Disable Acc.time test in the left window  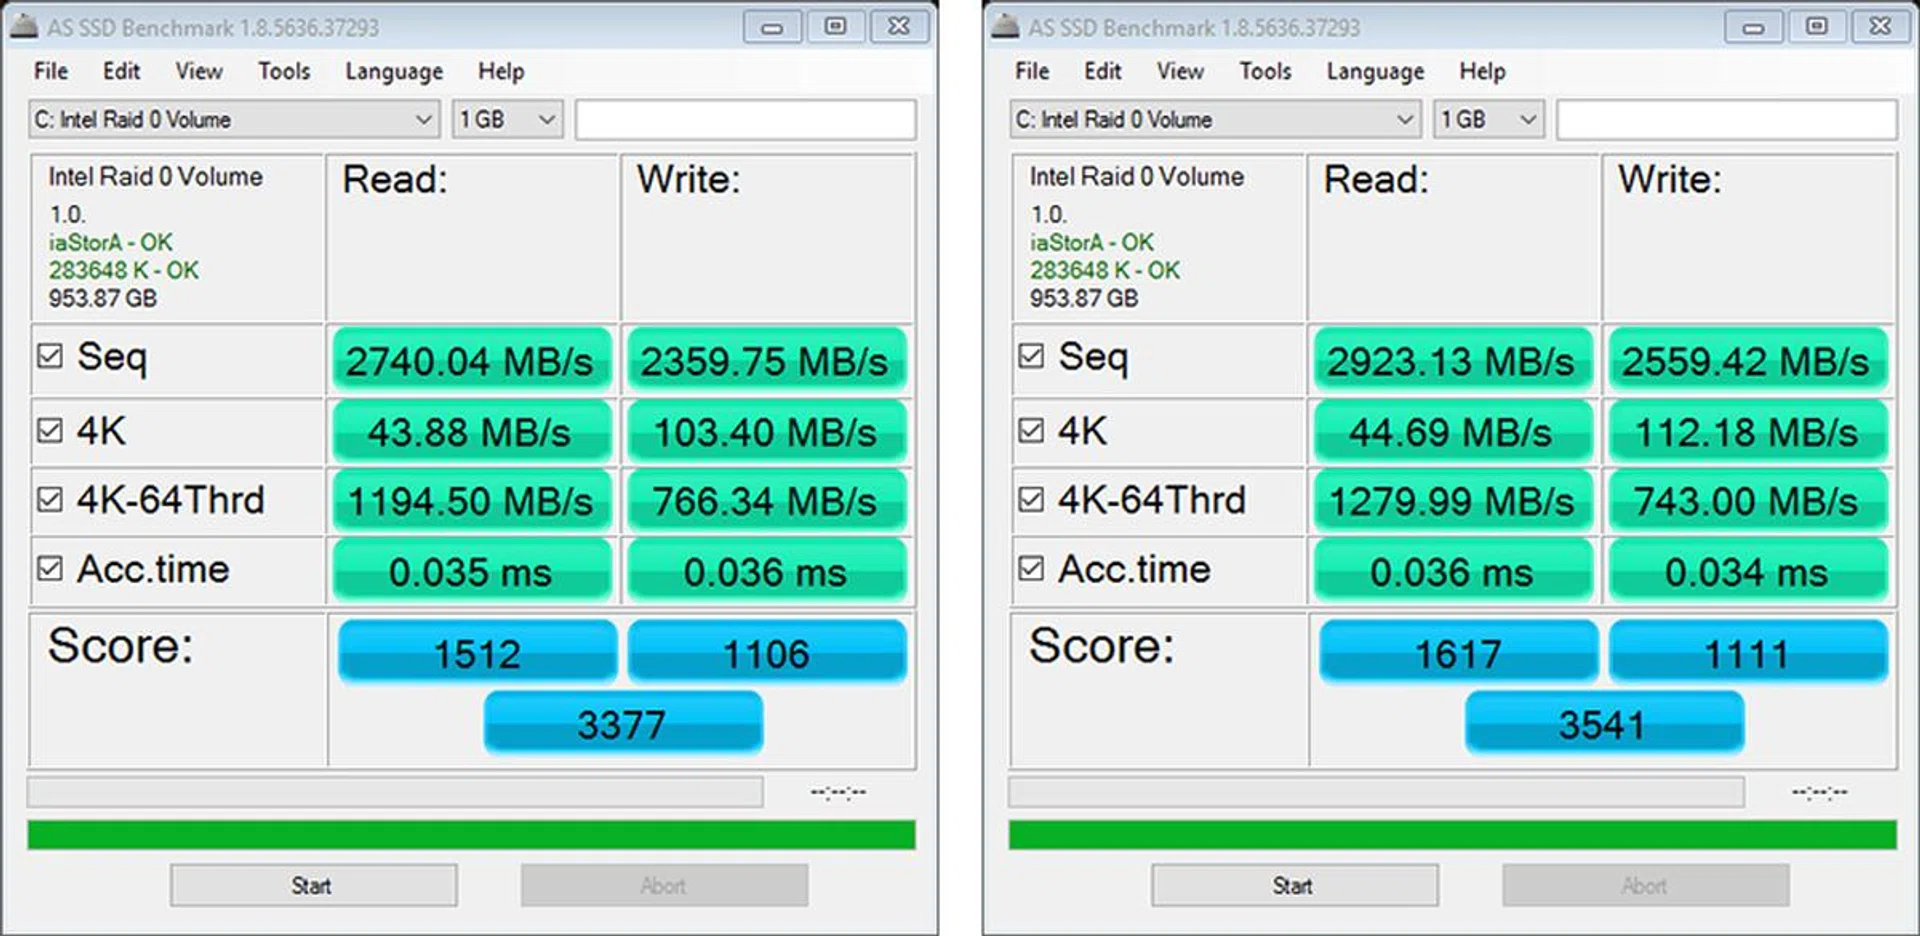(50, 569)
